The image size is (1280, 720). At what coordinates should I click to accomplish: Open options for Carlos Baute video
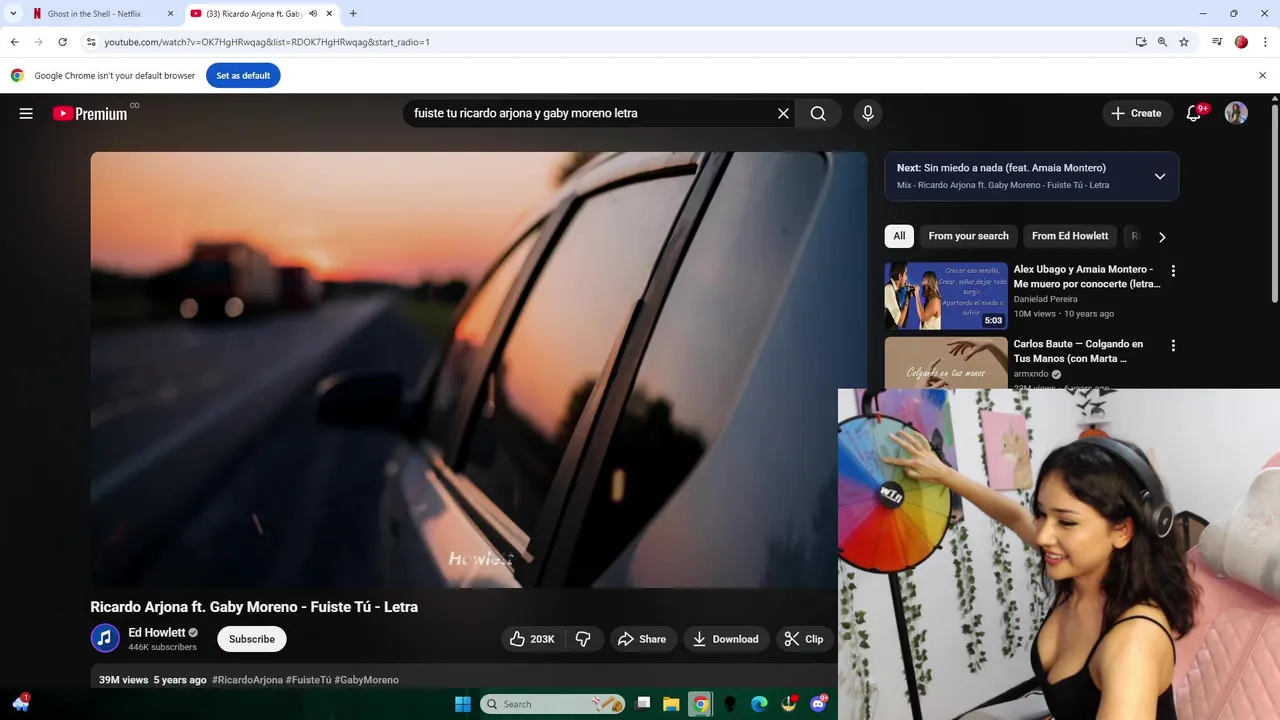pos(1173,345)
